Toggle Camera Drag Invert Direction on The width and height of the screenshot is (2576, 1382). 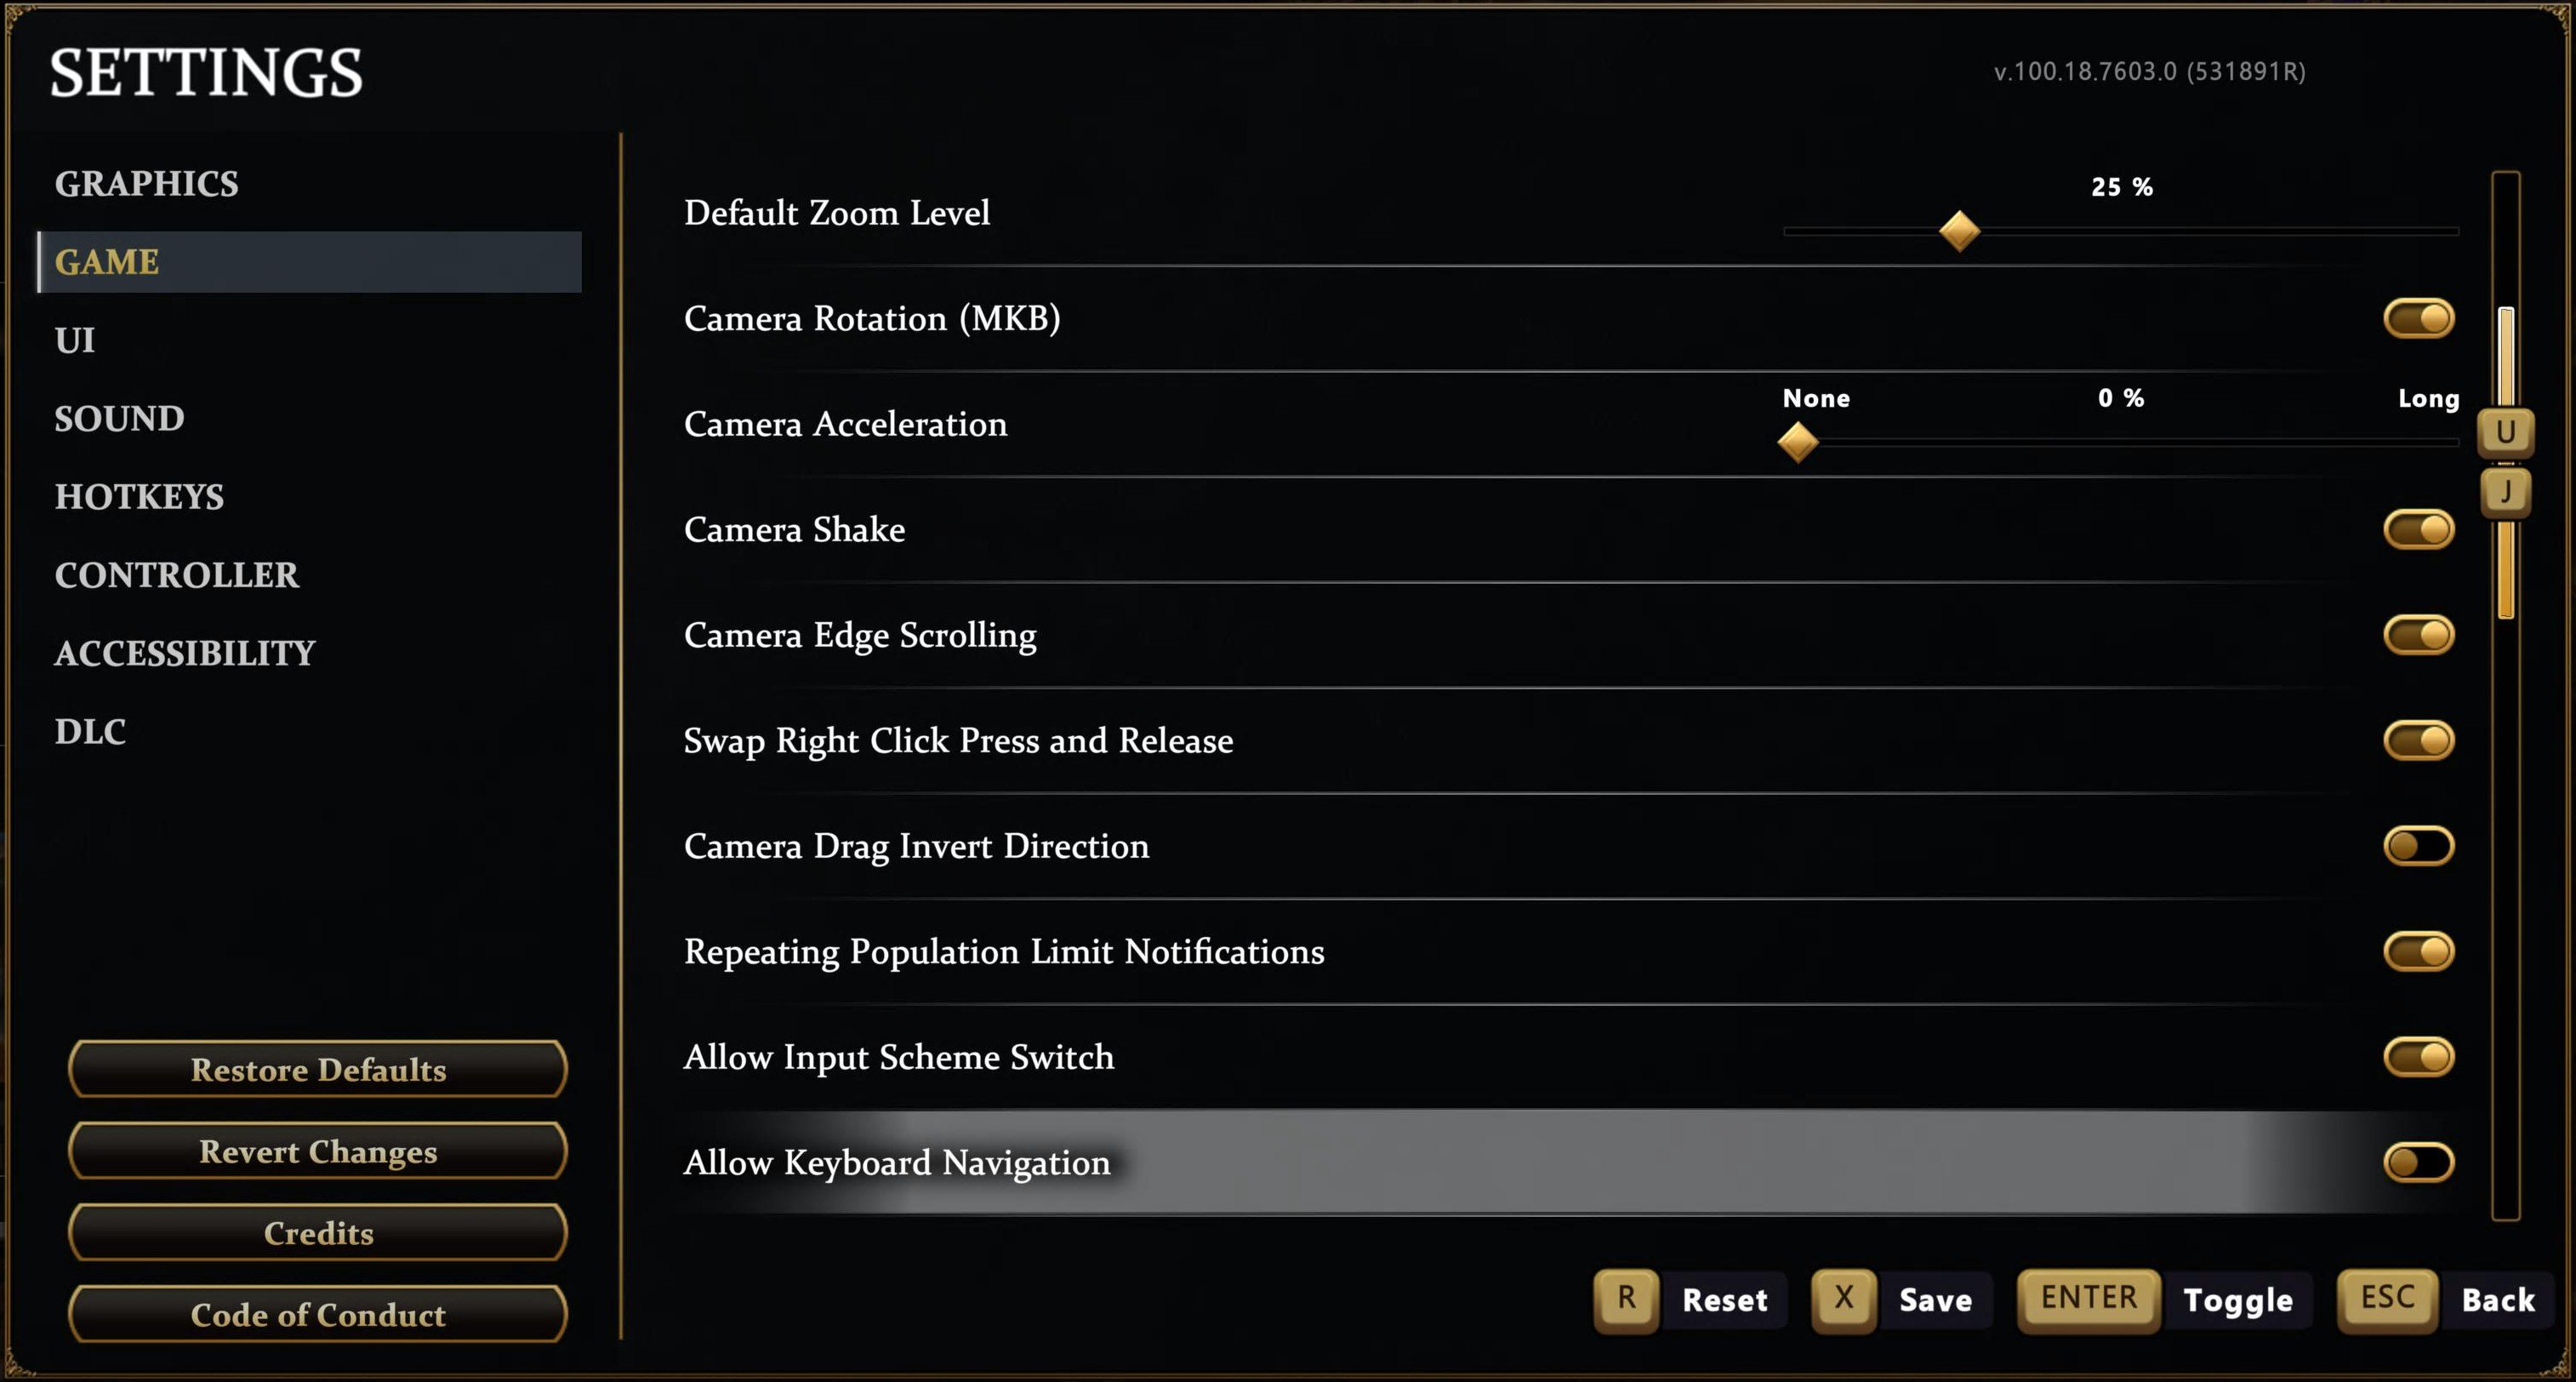2418,846
